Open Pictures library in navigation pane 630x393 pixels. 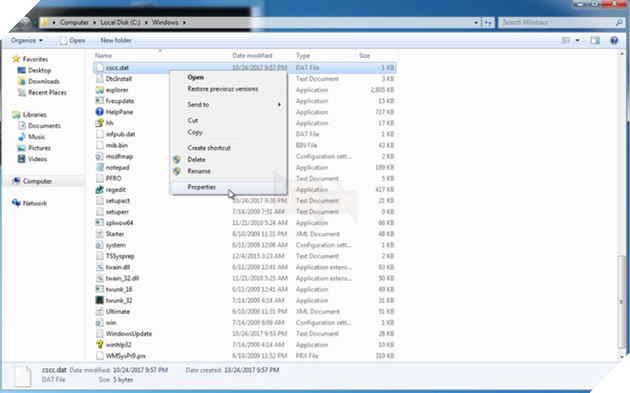coord(39,148)
